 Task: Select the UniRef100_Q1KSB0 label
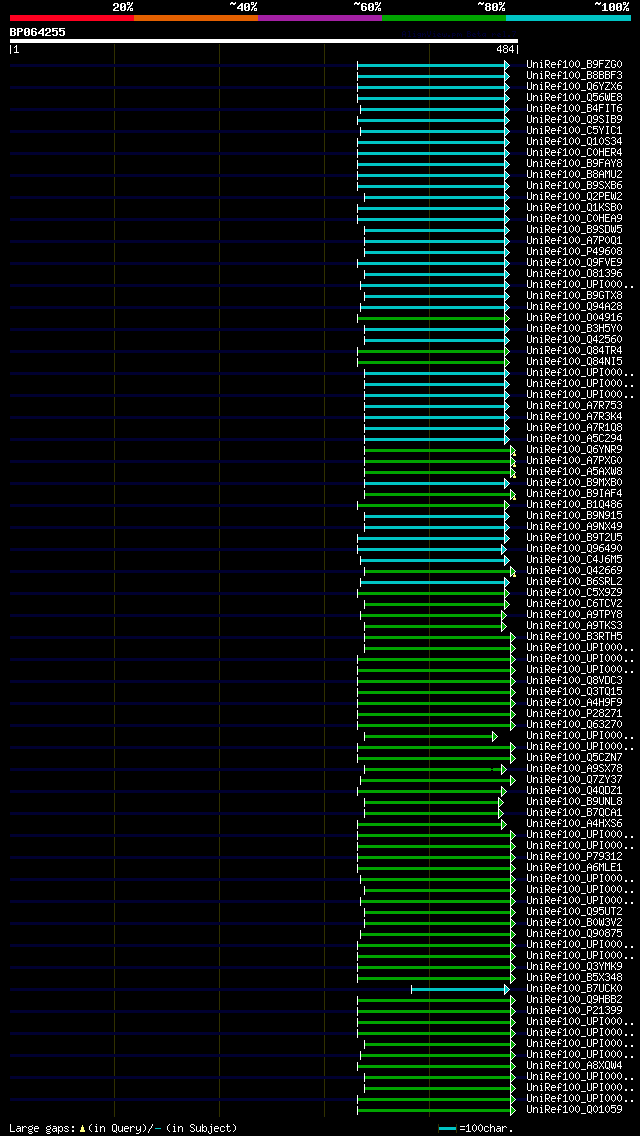(x=574, y=207)
